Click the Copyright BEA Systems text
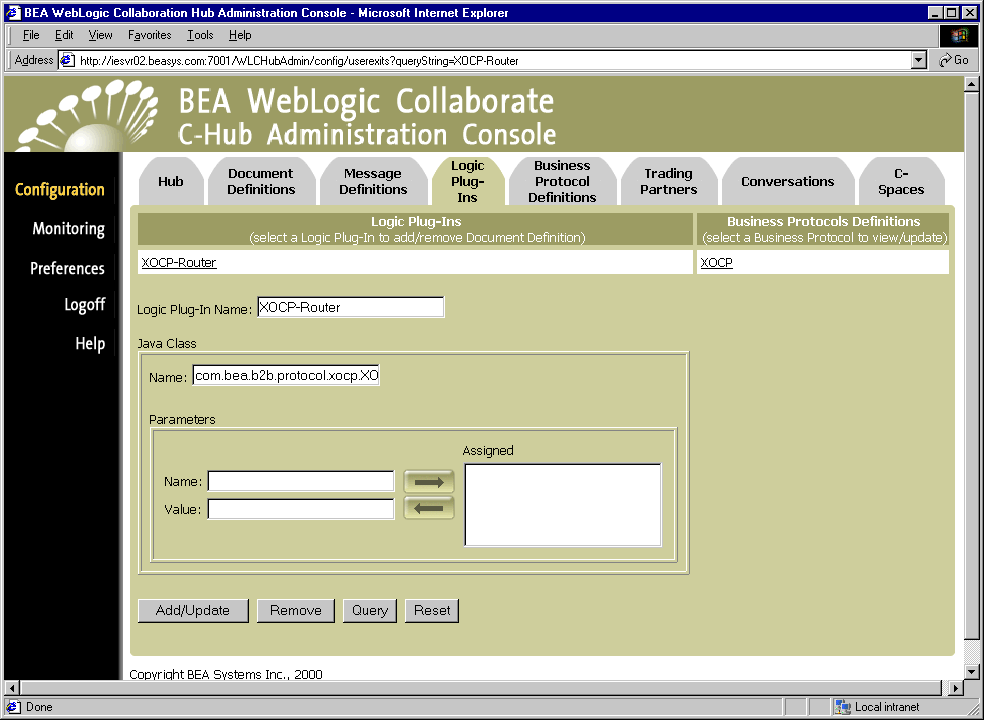This screenshot has width=984, height=720. [x=226, y=674]
